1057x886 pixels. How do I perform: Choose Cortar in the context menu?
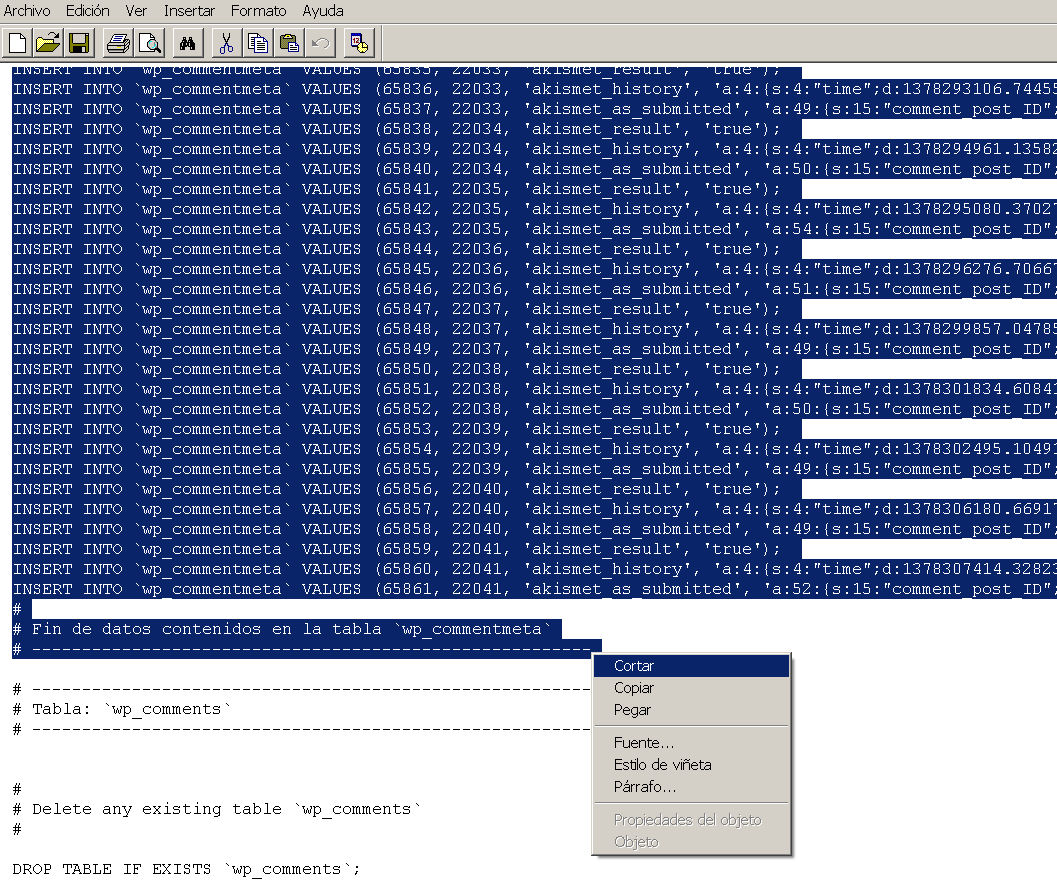[x=634, y=666]
